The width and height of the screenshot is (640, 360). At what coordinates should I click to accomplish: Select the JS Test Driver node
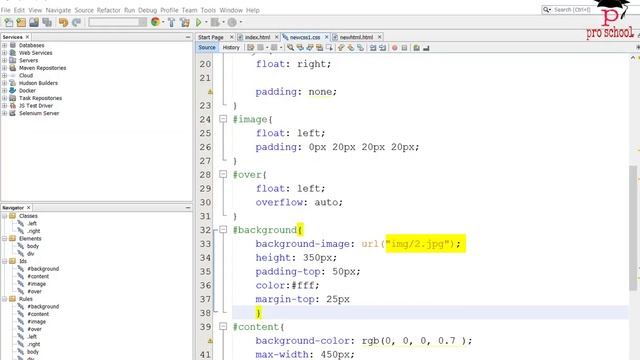click(x=36, y=105)
